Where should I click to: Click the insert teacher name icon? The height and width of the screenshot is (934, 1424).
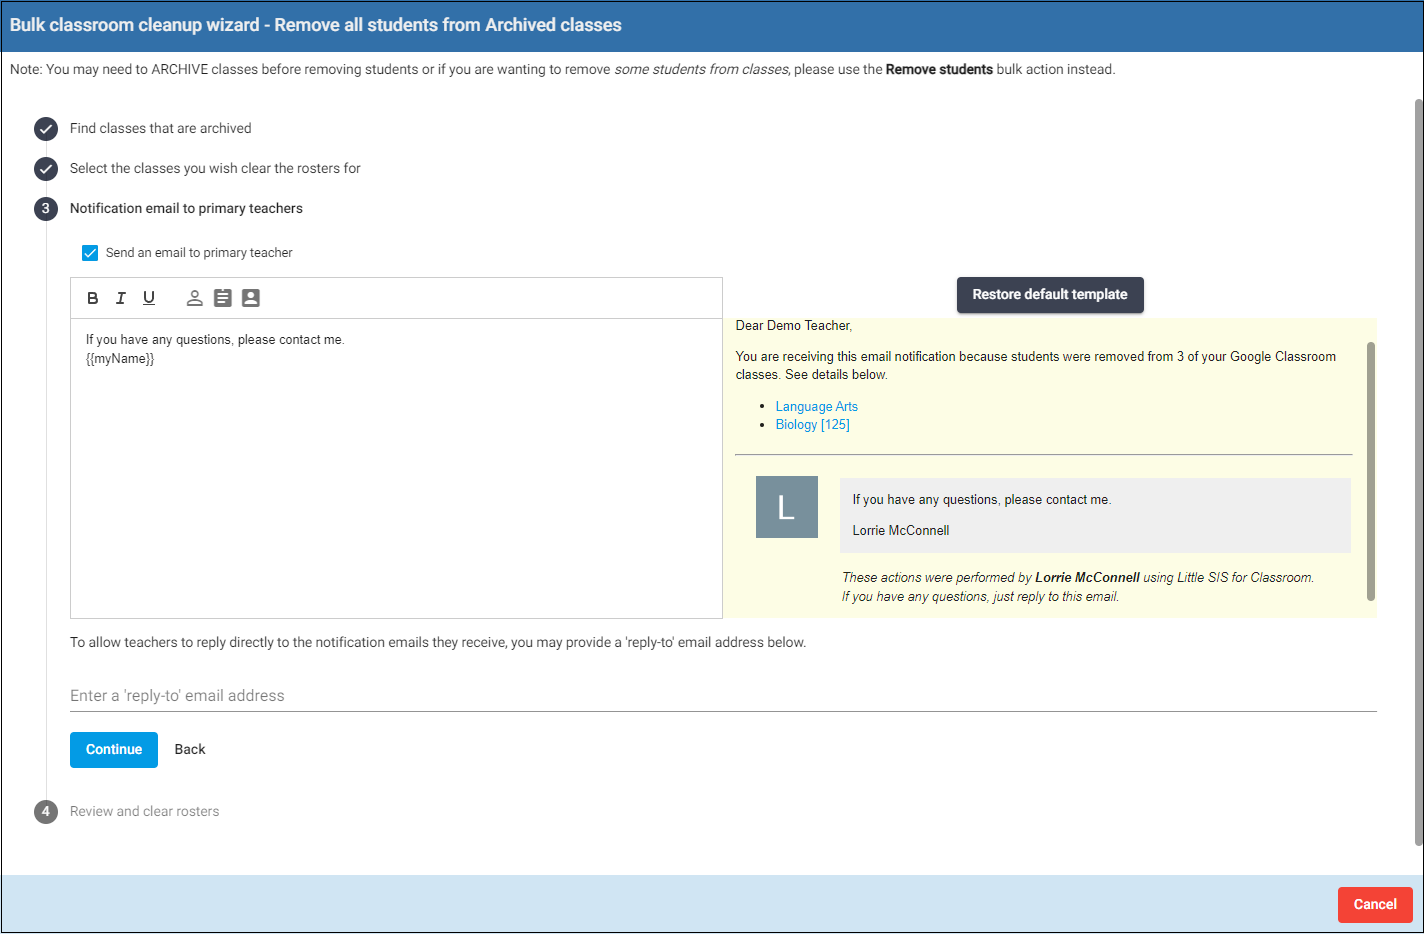[194, 297]
